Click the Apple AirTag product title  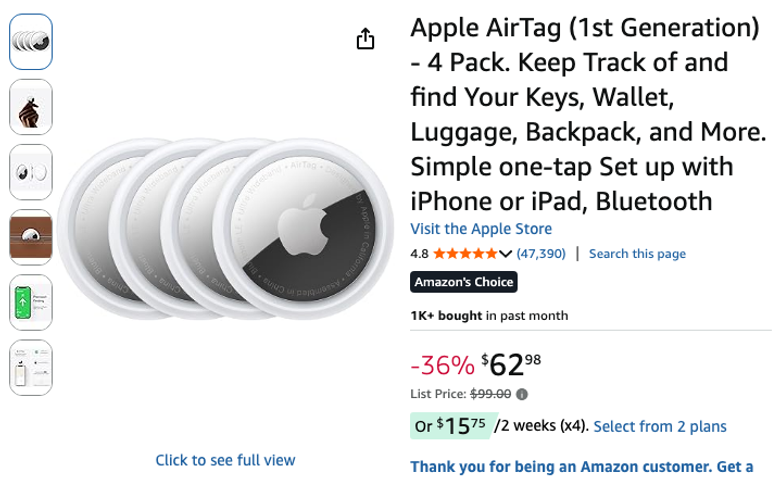[588, 114]
